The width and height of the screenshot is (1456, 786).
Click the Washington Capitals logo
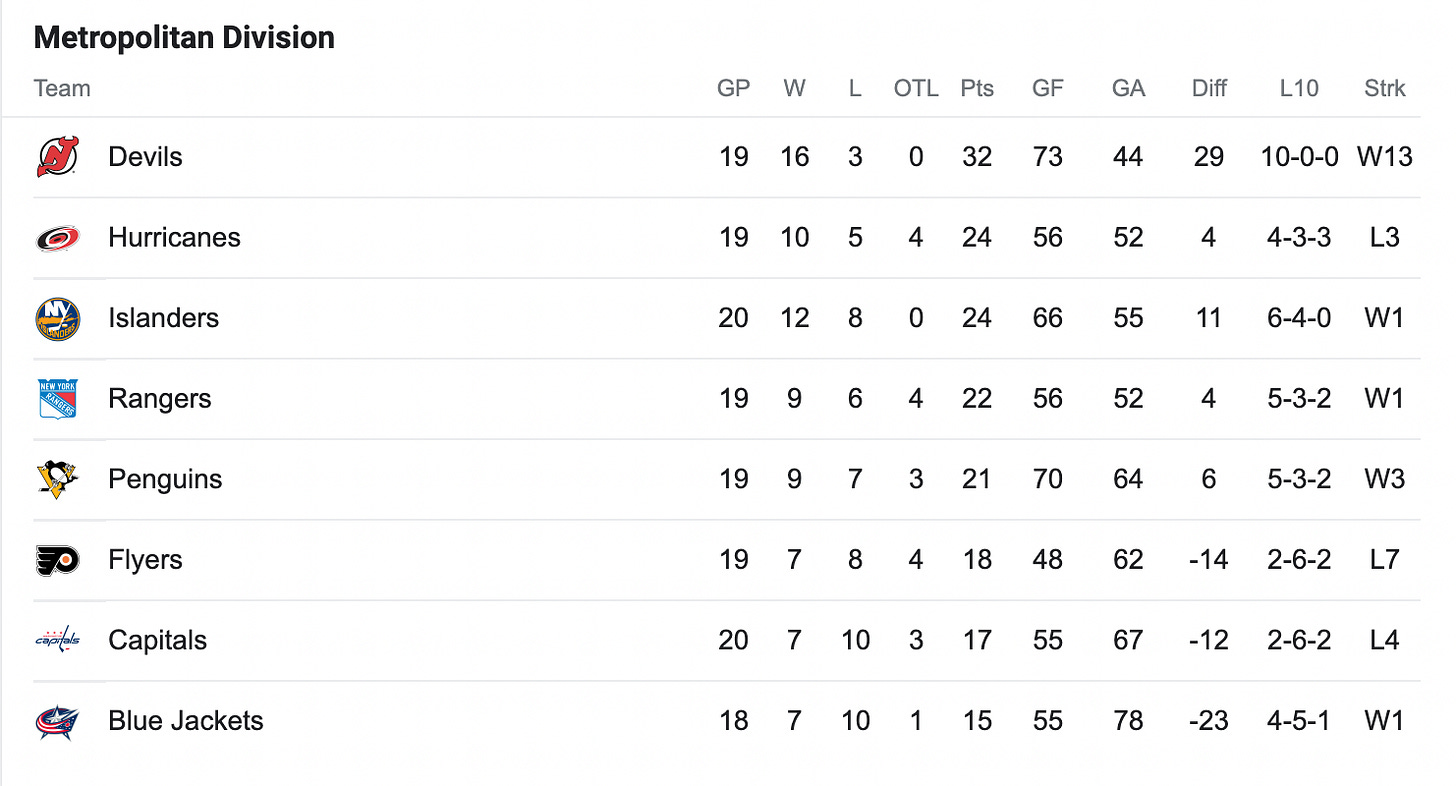tap(57, 640)
